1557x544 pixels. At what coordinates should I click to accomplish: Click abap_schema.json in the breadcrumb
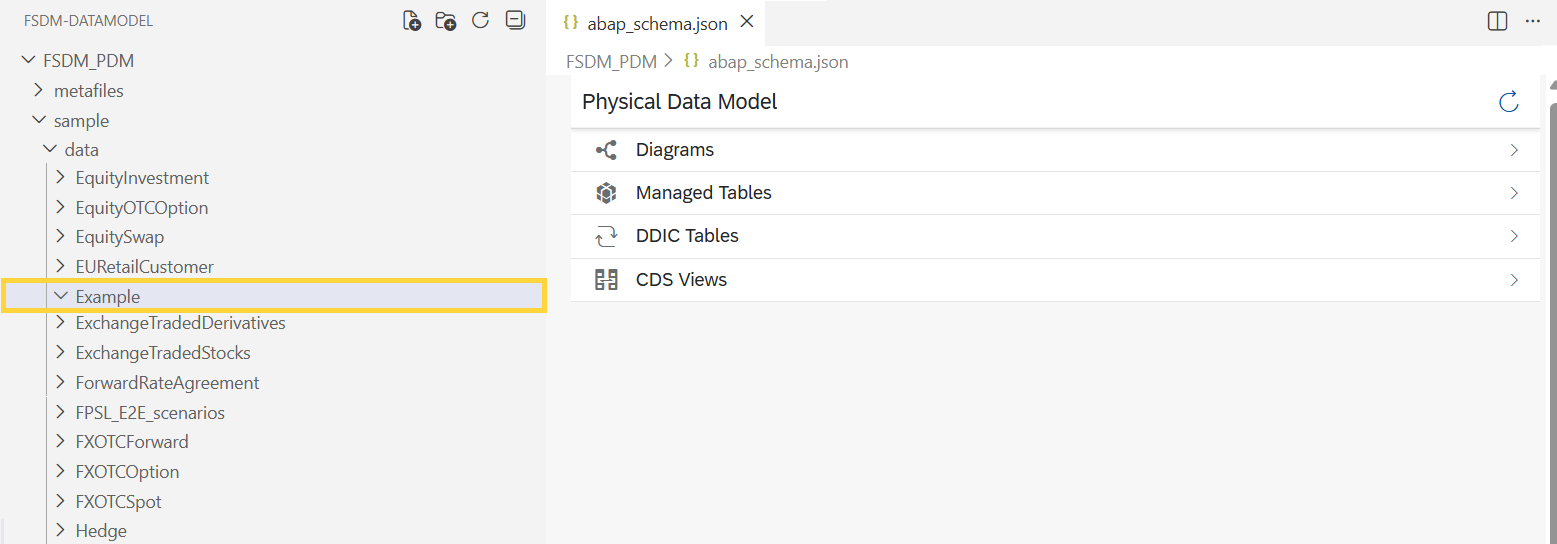coord(778,61)
